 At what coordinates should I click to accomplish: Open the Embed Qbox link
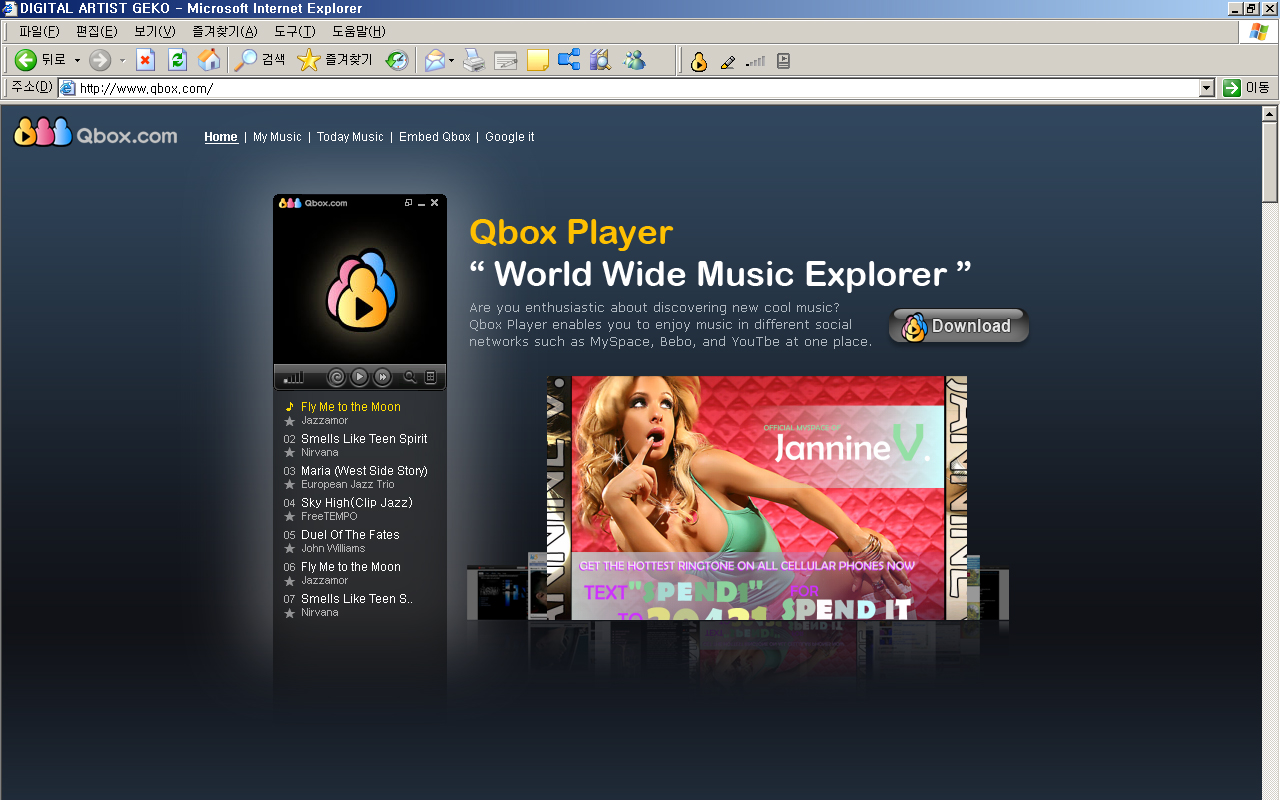tap(434, 137)
